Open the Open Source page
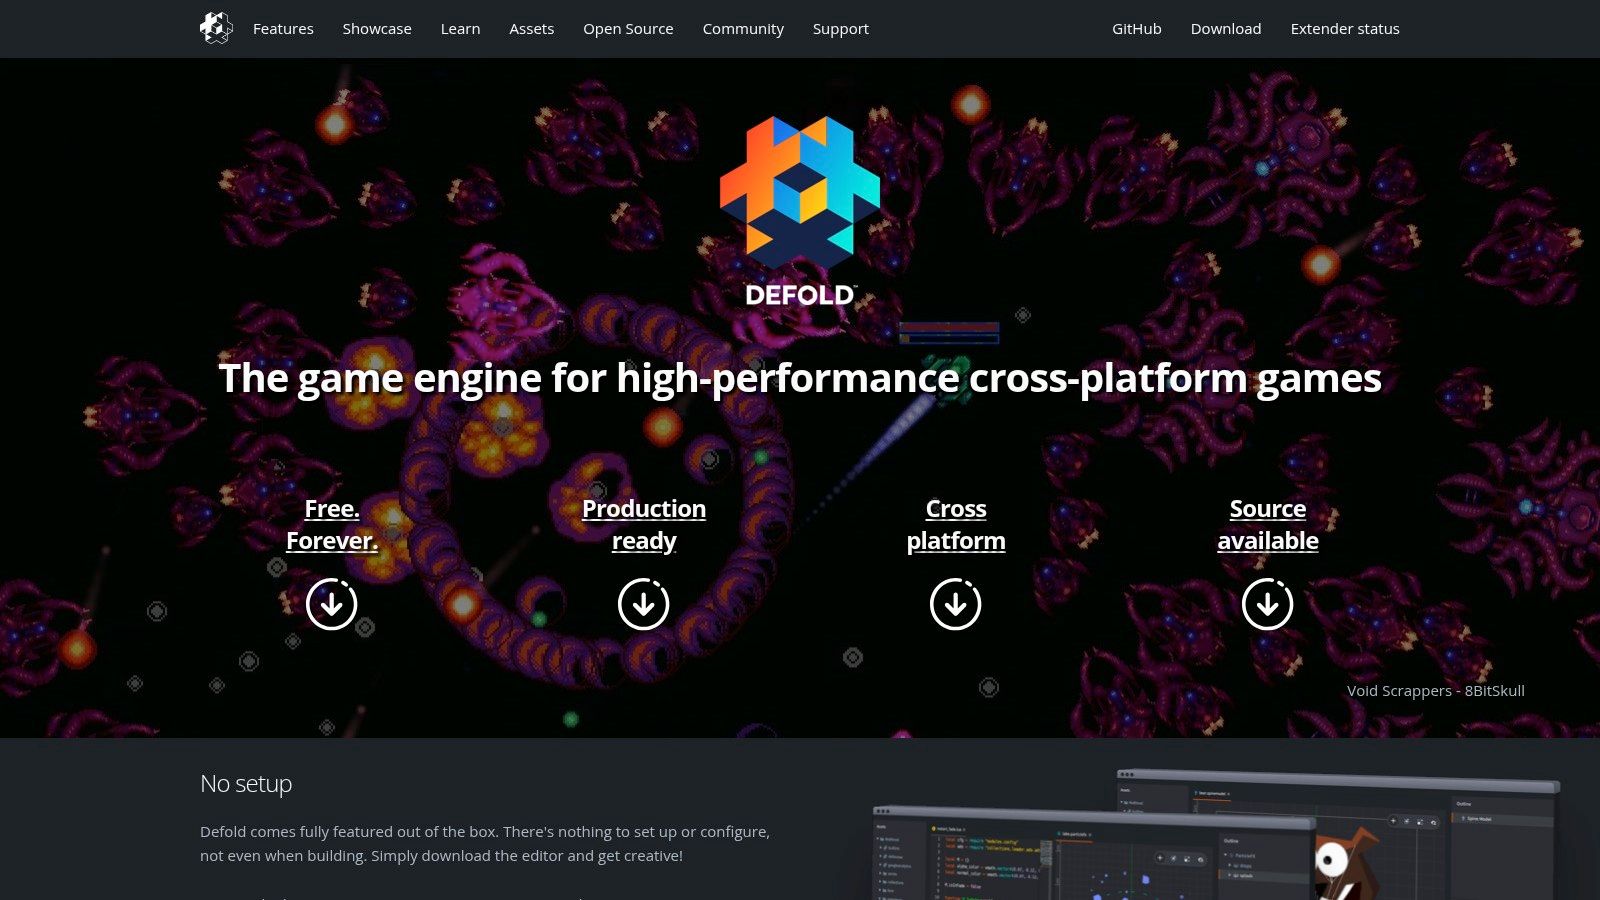The height and width of the screenshot is (900, 1600). pyautogui.click(x=628, y=29)
